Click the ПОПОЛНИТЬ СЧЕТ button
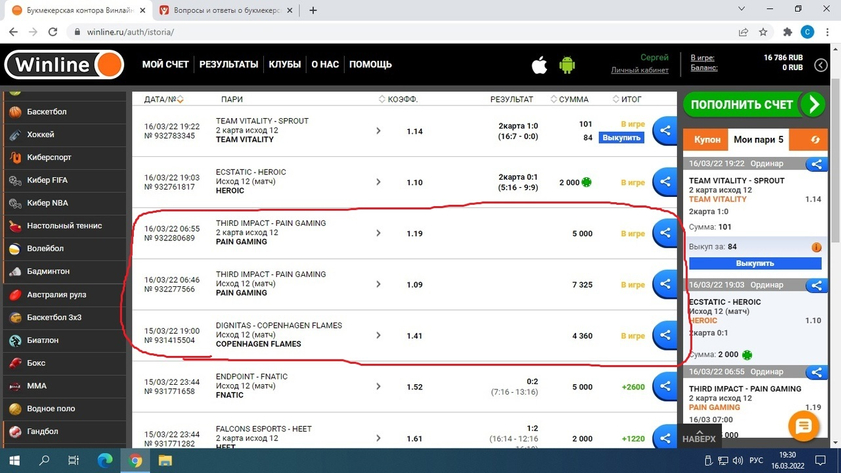The width and height of the screenshot is (841, 473). [x=754, y=105]
